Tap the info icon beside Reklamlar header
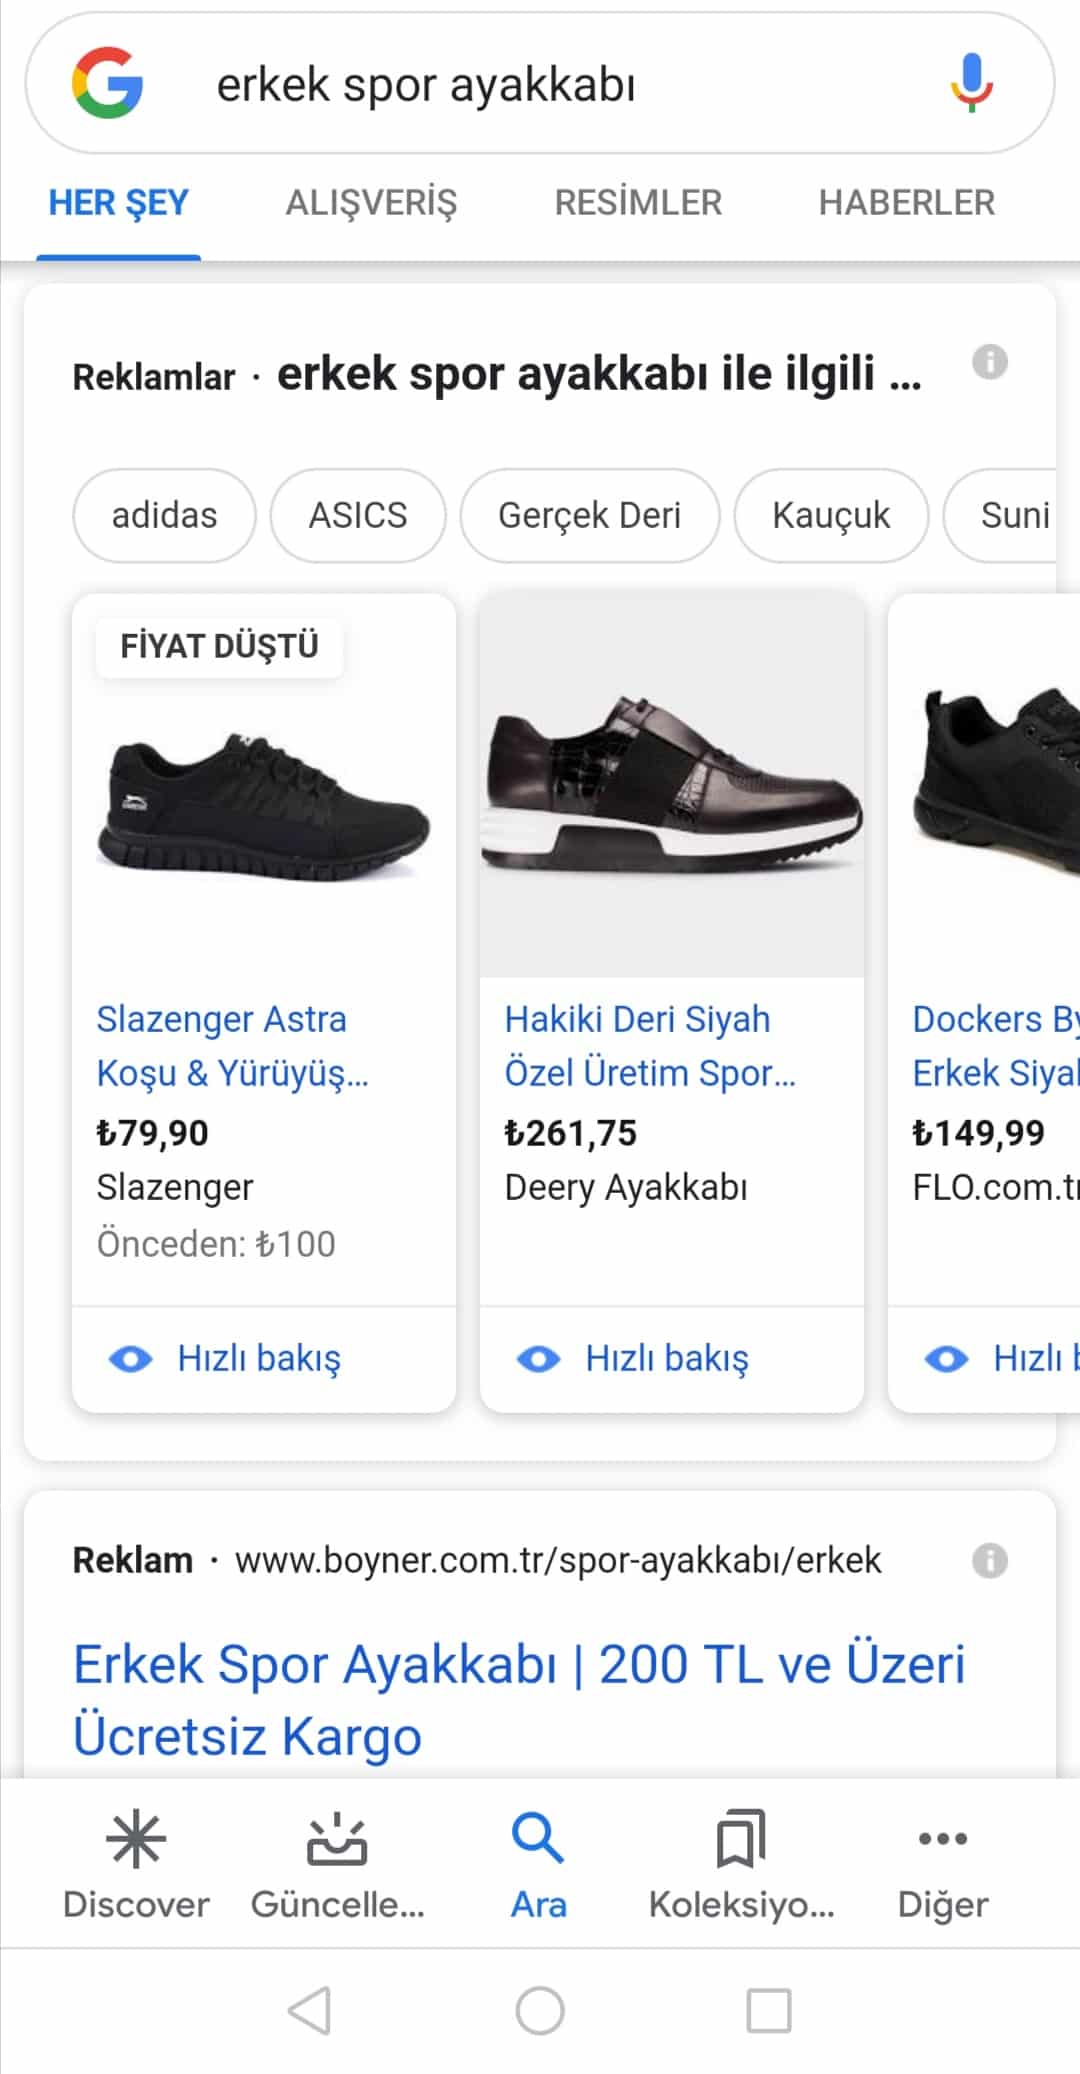The width and height of the screenshot is (1080, 2074). [x=989, y=365]
